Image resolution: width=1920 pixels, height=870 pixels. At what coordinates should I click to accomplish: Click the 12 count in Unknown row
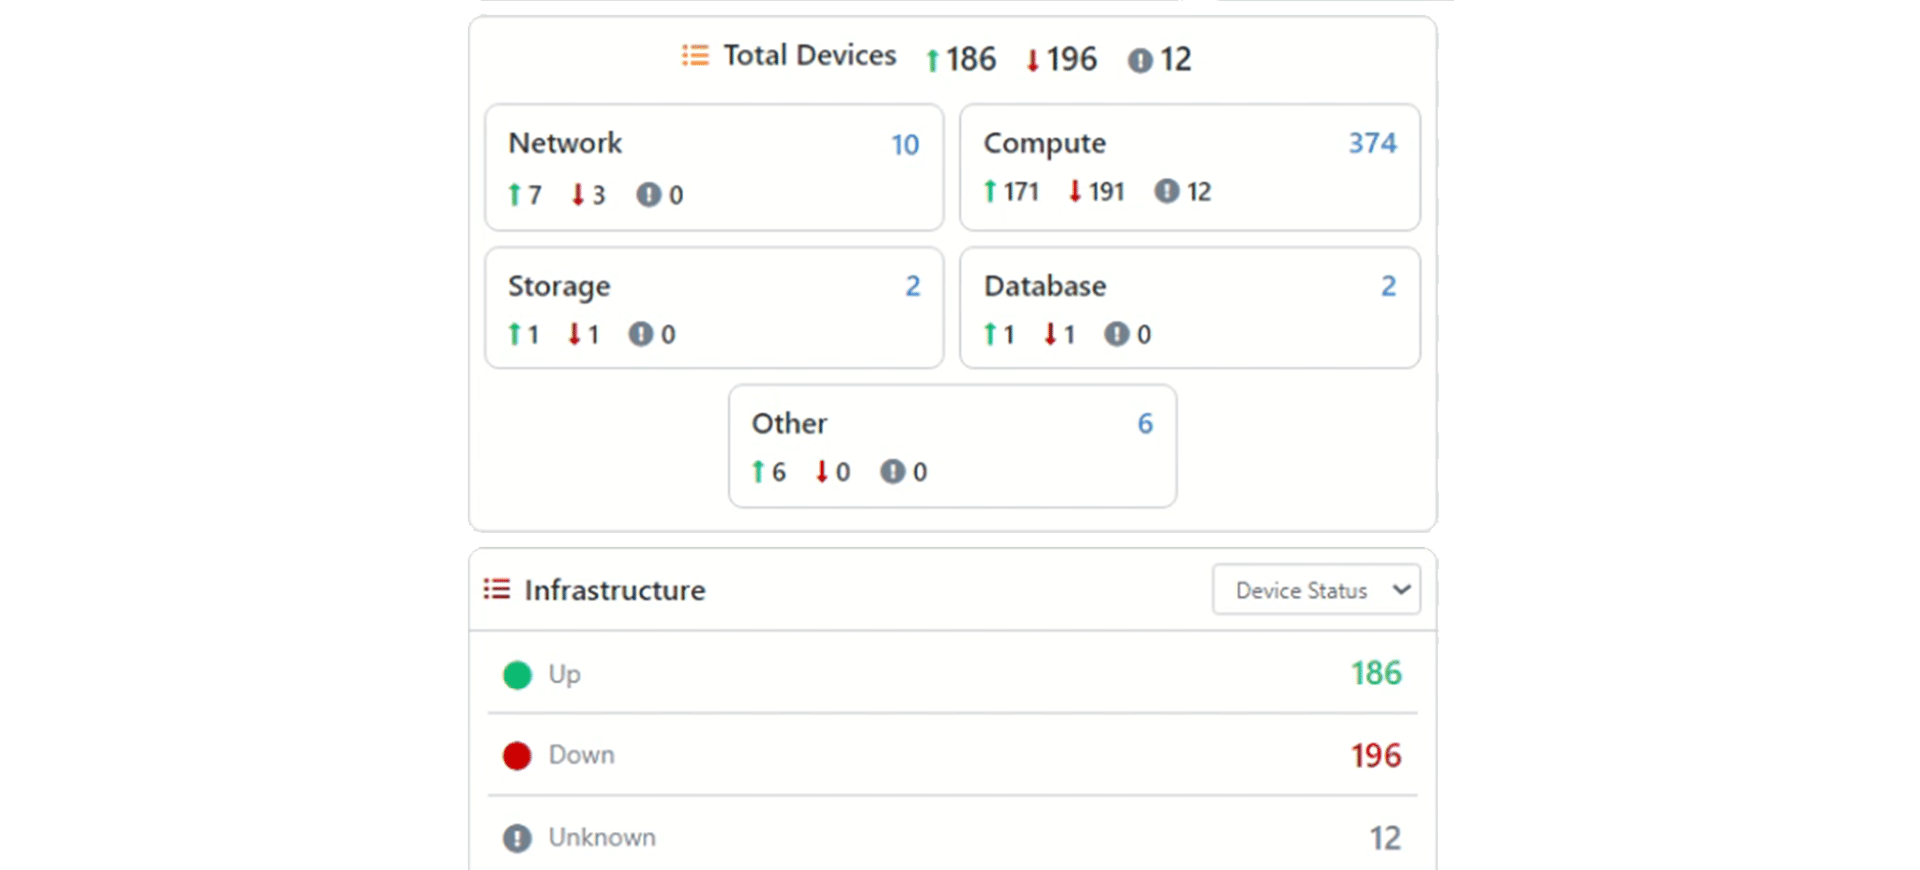(x=1385, y=838)
